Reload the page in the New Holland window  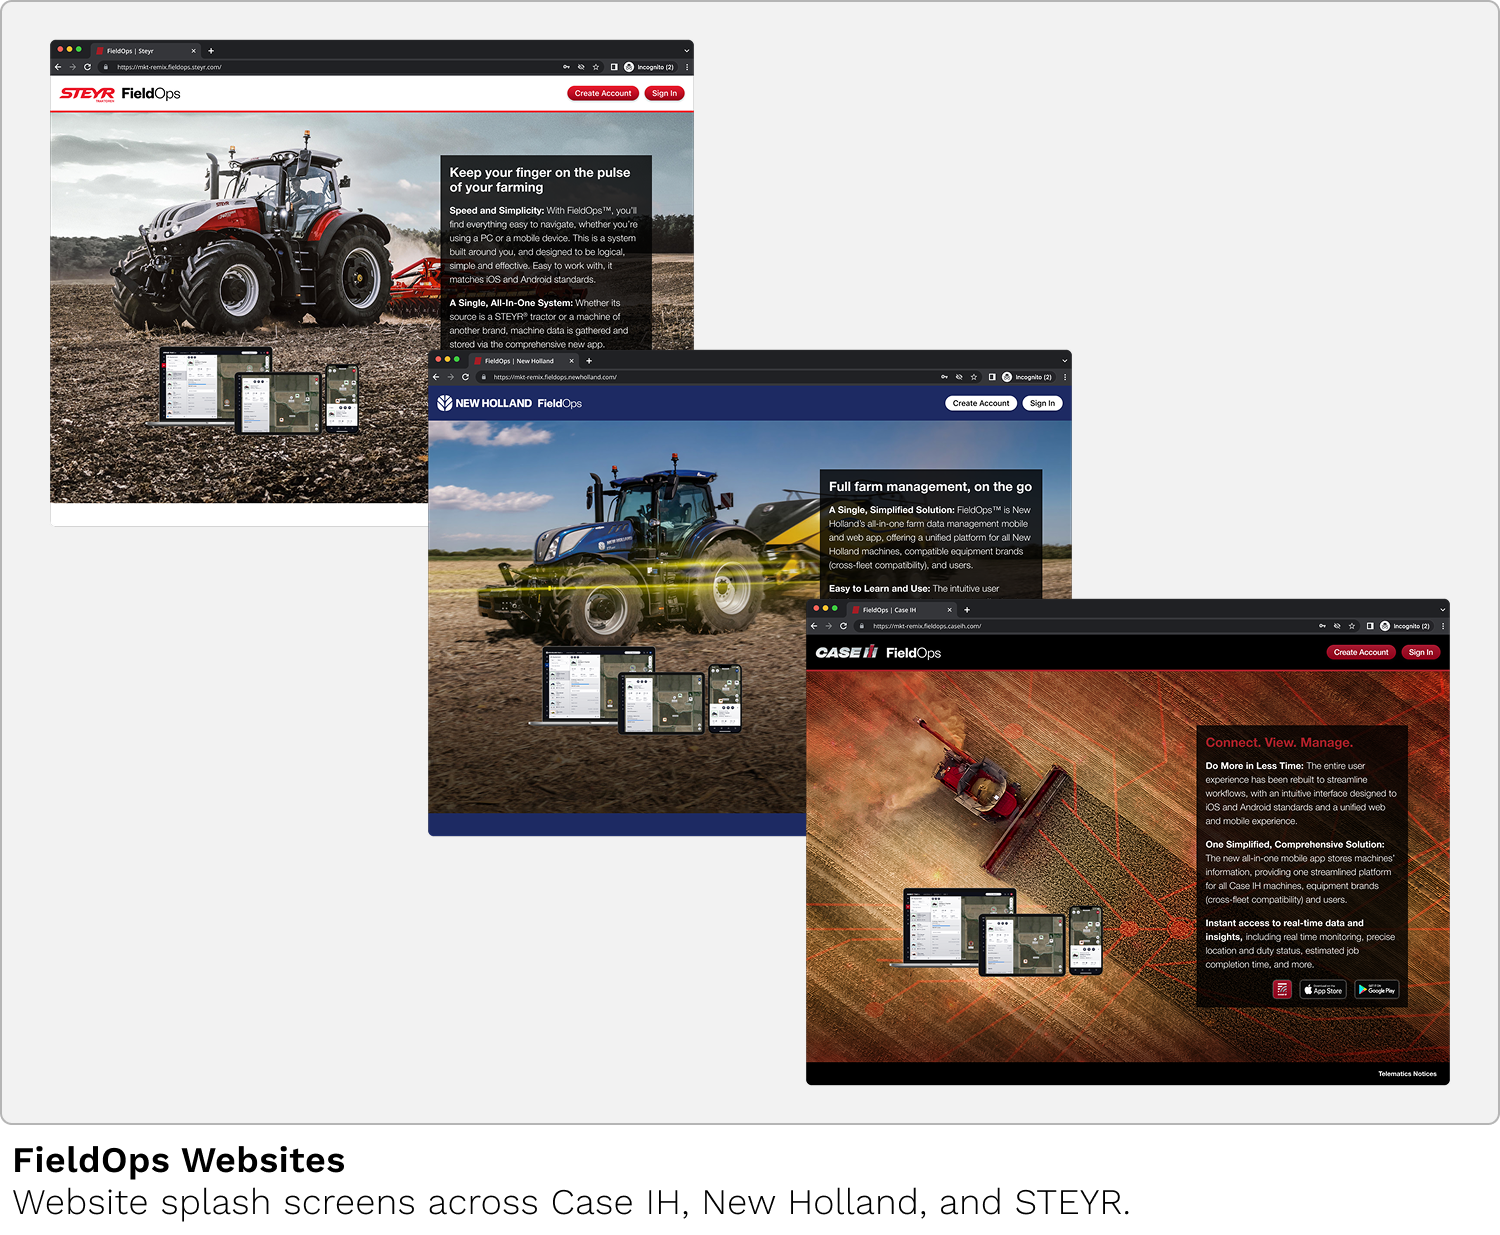[x=465, y=377]
